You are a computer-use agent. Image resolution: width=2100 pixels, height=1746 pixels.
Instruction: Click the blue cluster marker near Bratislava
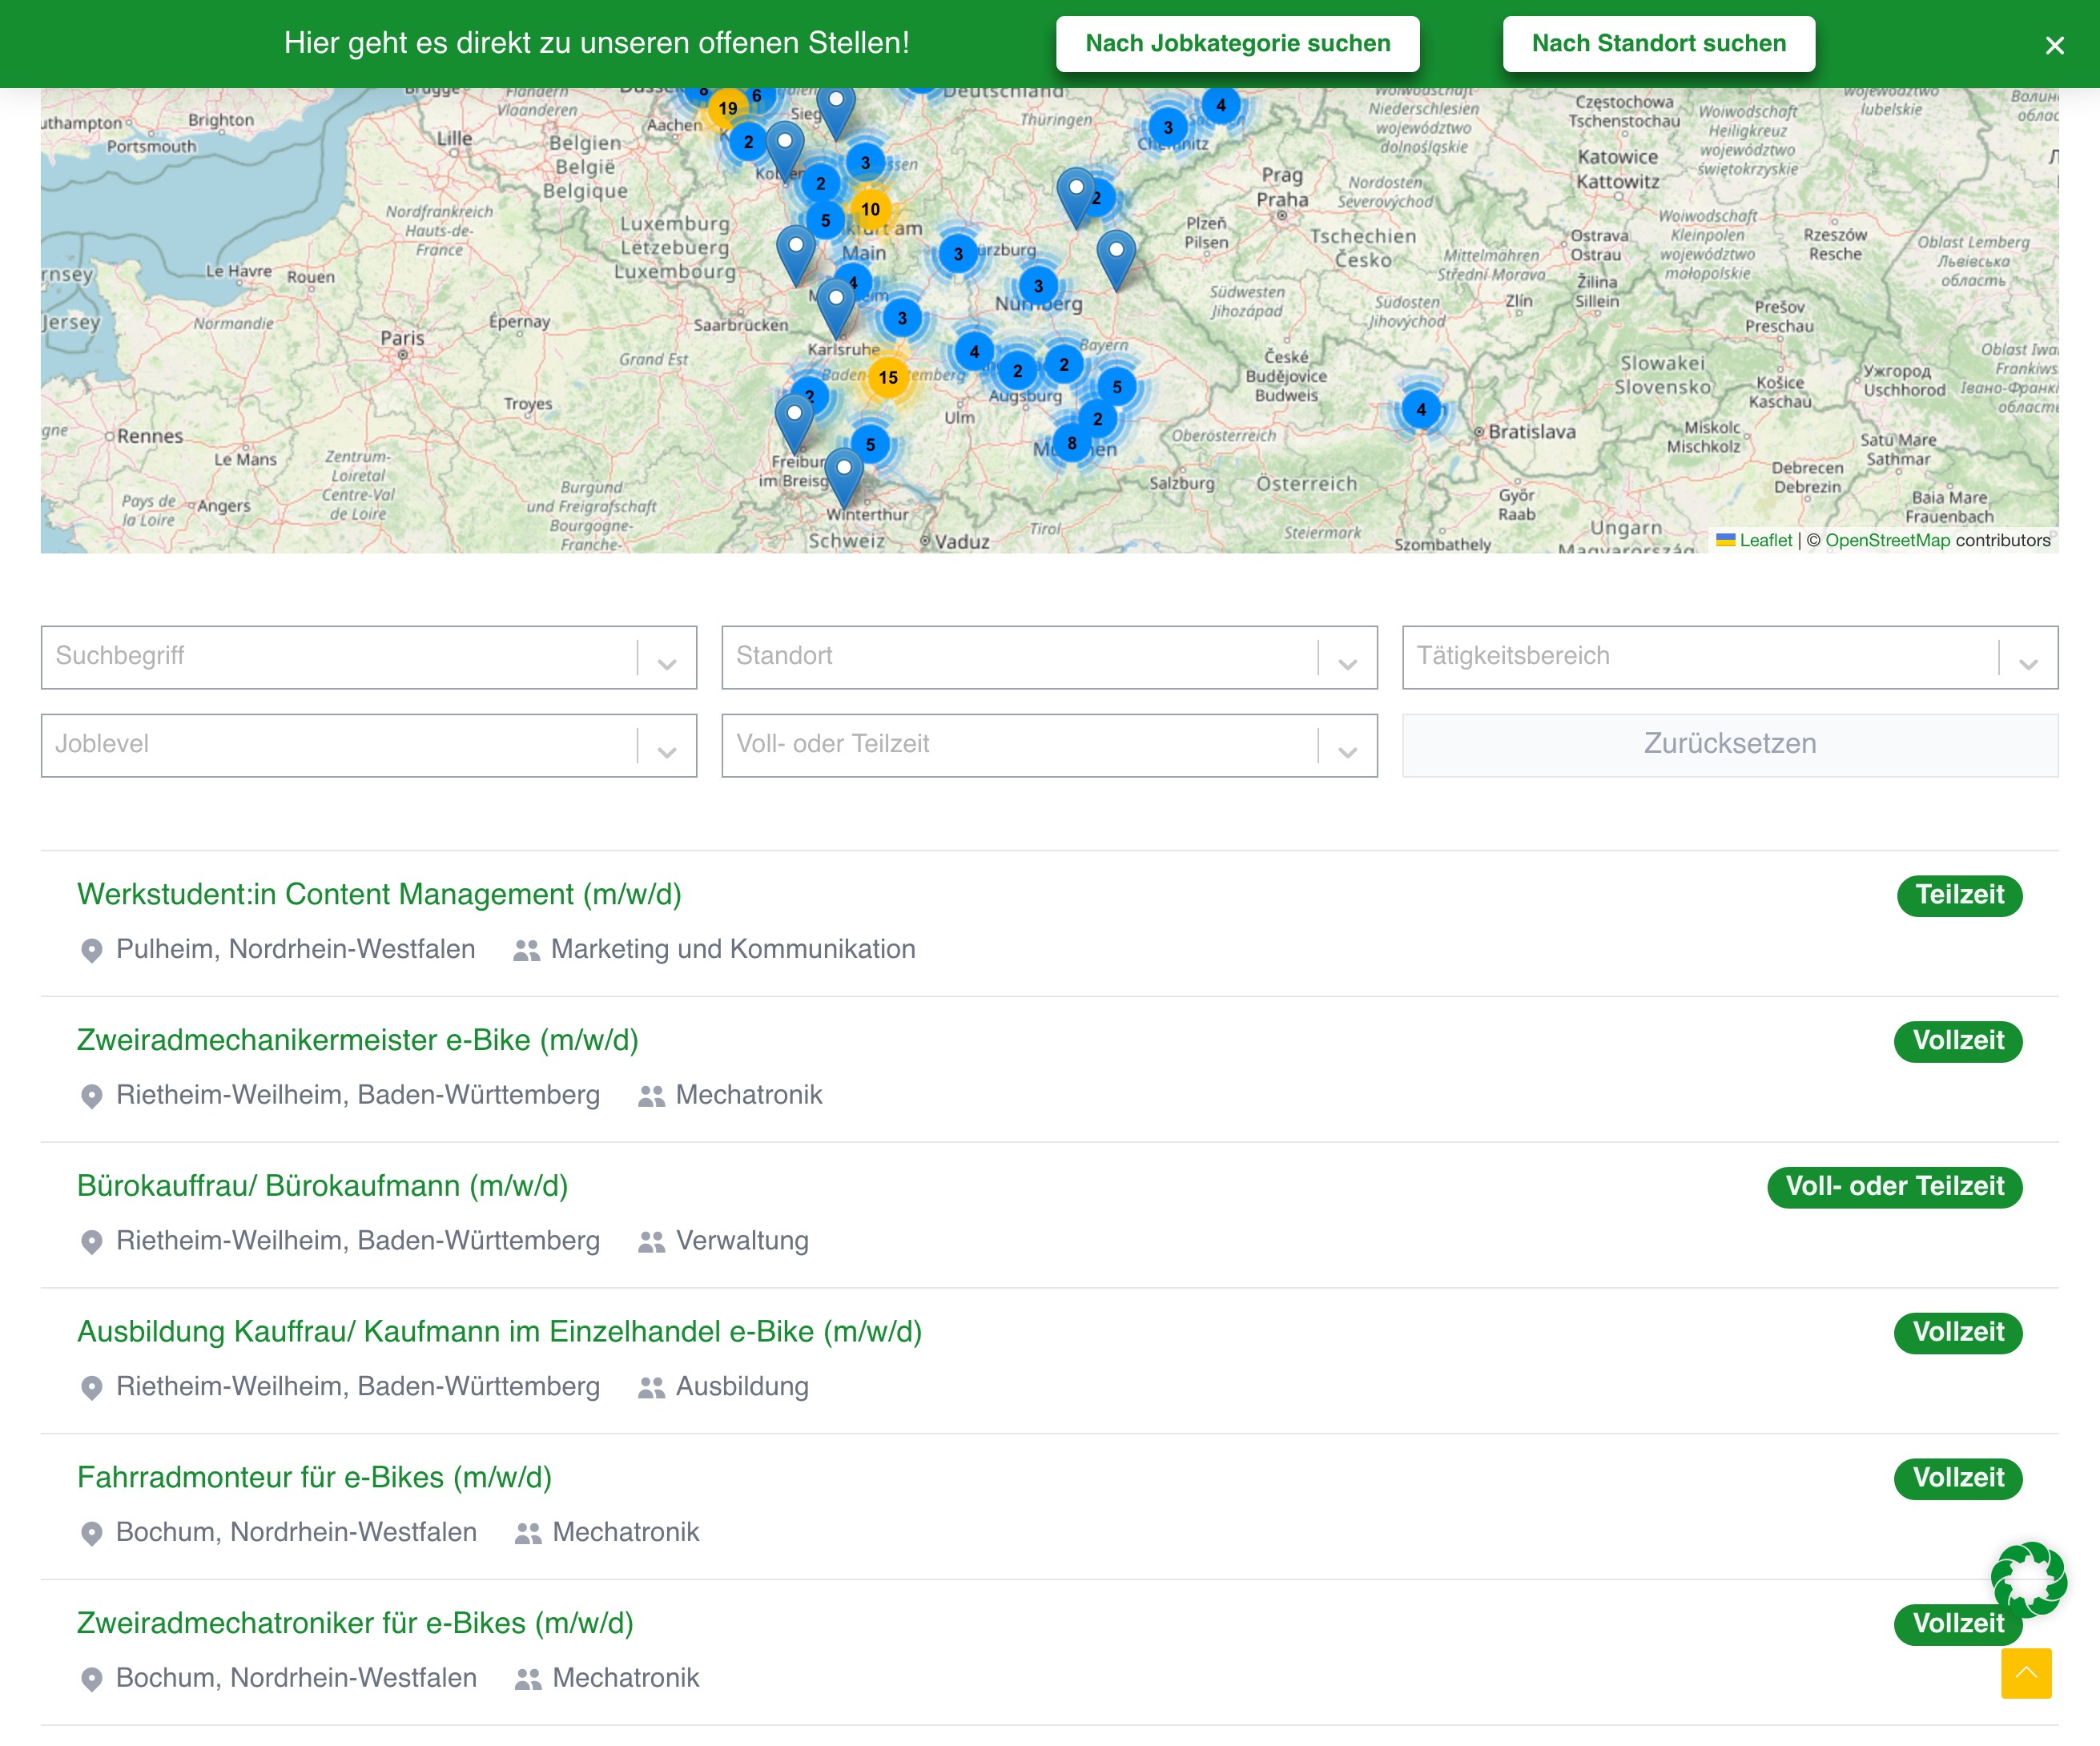click(x=1420, y=409)
